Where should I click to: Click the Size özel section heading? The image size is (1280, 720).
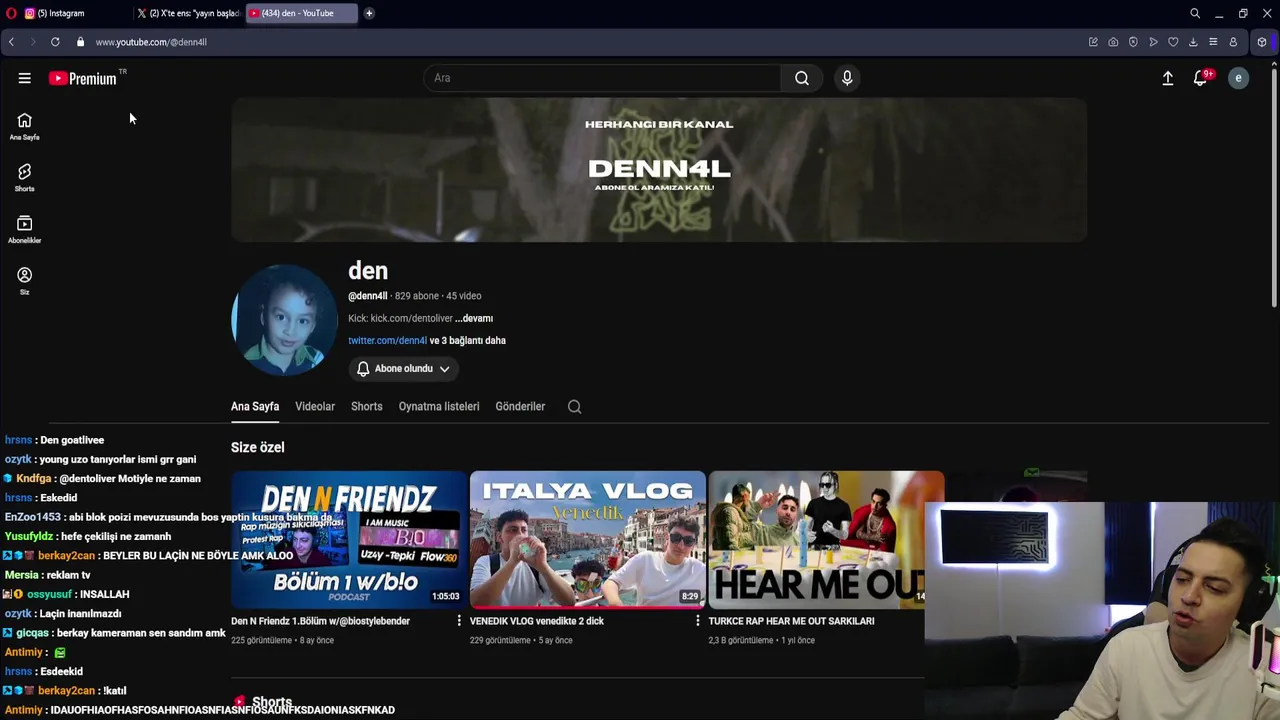coord(258,447)
